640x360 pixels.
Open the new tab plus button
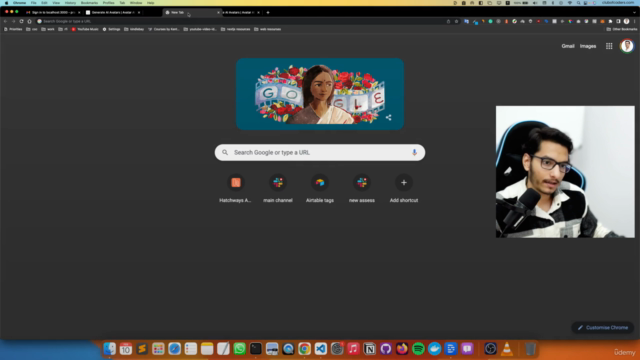(268, 12)
